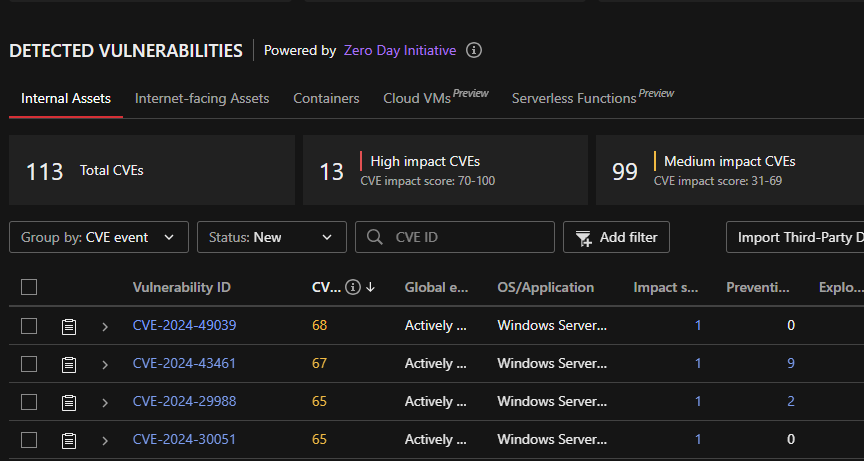The image size is (864, 461).
Task: Click the magnifier icon in CVE ID search
Action: (375, 238)
